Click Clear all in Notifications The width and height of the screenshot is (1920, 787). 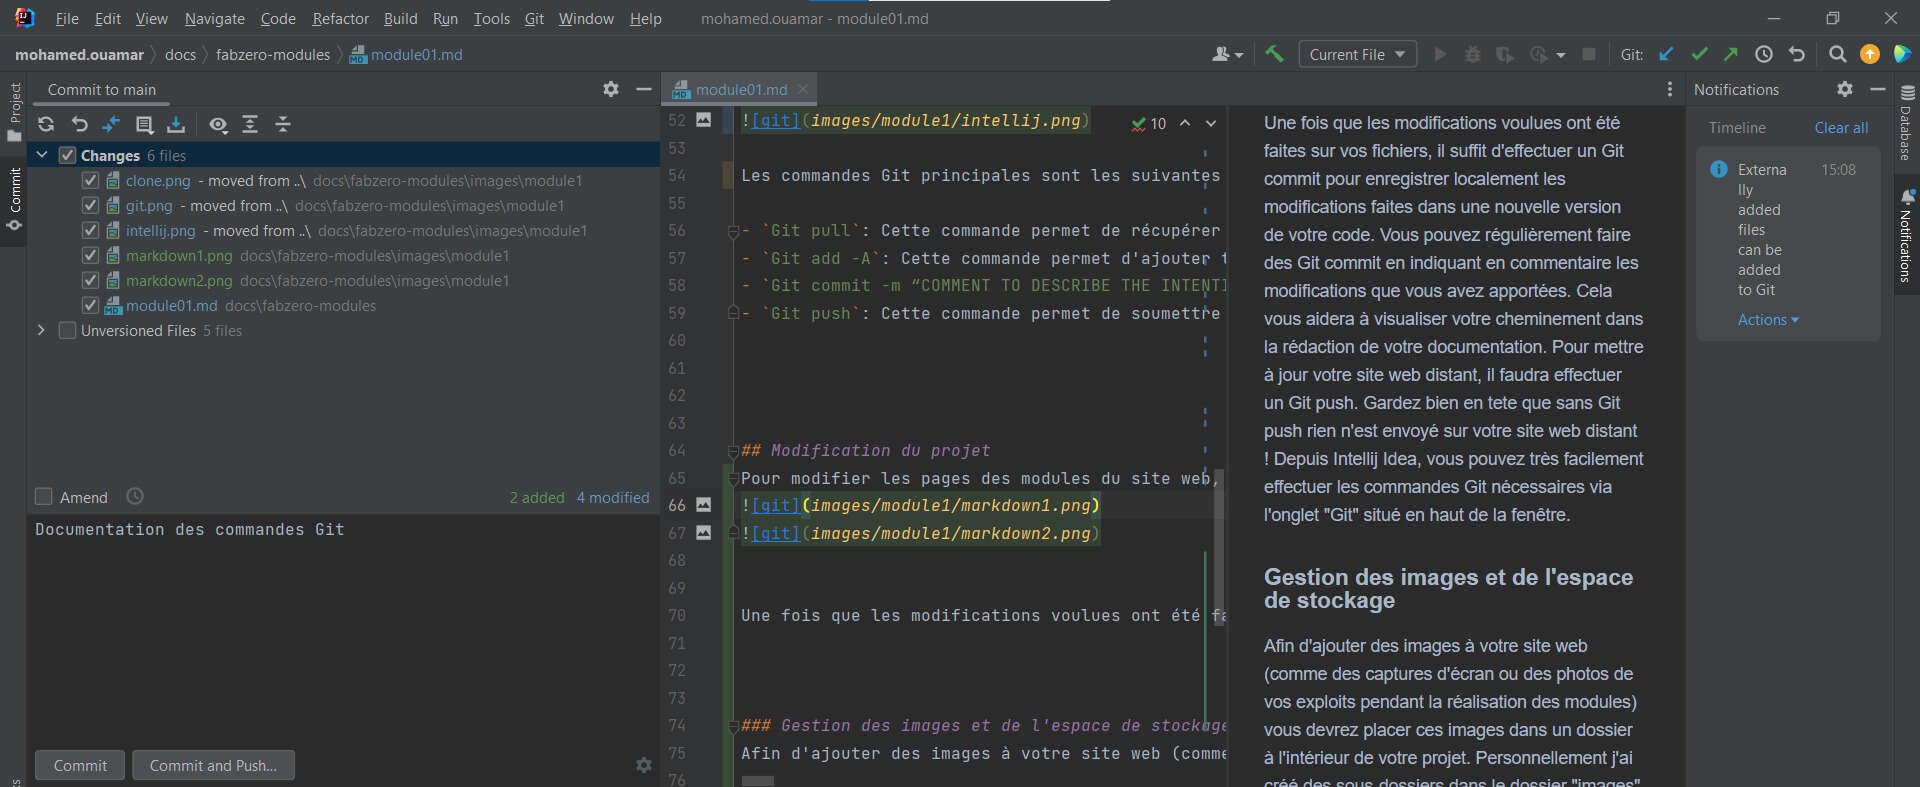[1841, 128]
